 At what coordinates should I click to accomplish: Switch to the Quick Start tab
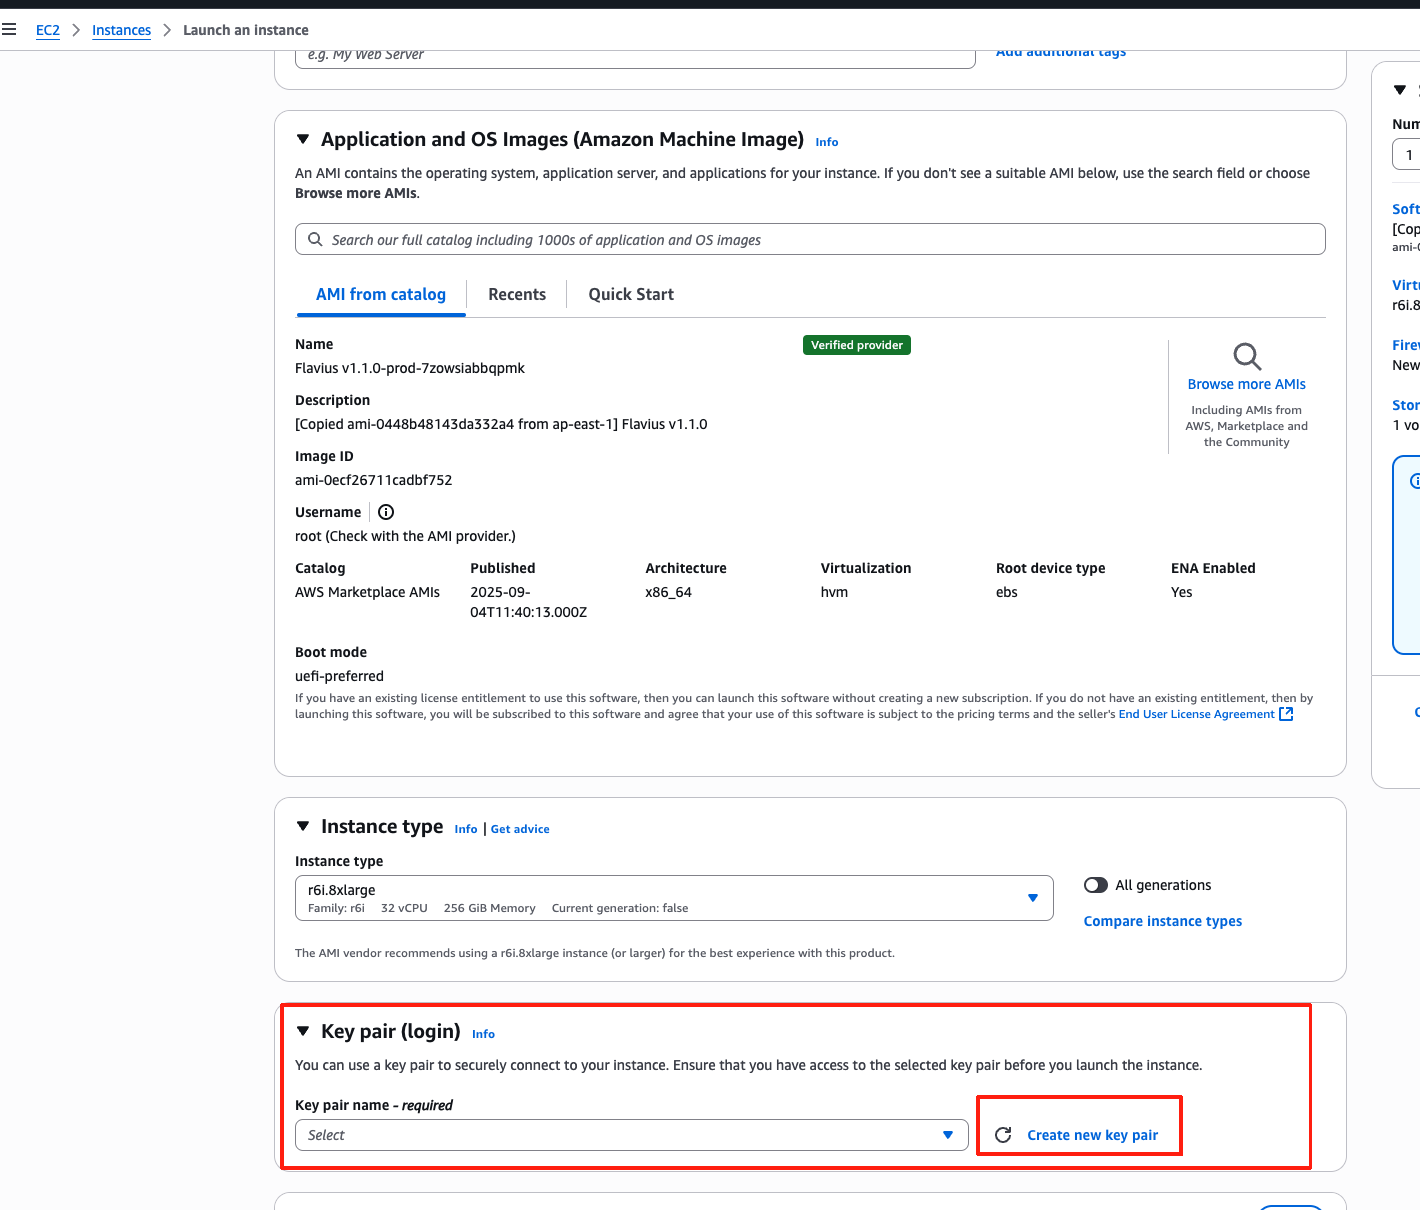tap(631, 294)
